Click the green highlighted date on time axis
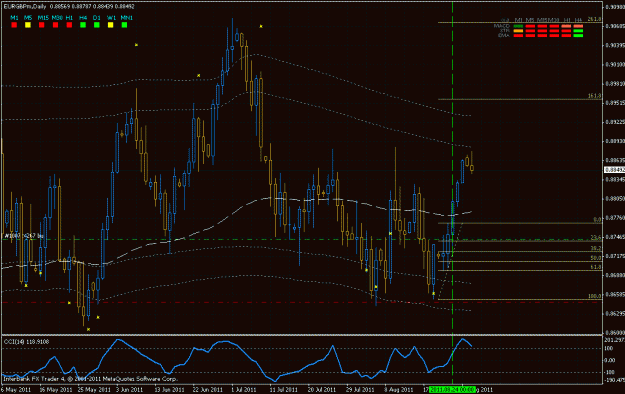Image resolution: width=625 pixels, height=394 pixels. [452, 390]
